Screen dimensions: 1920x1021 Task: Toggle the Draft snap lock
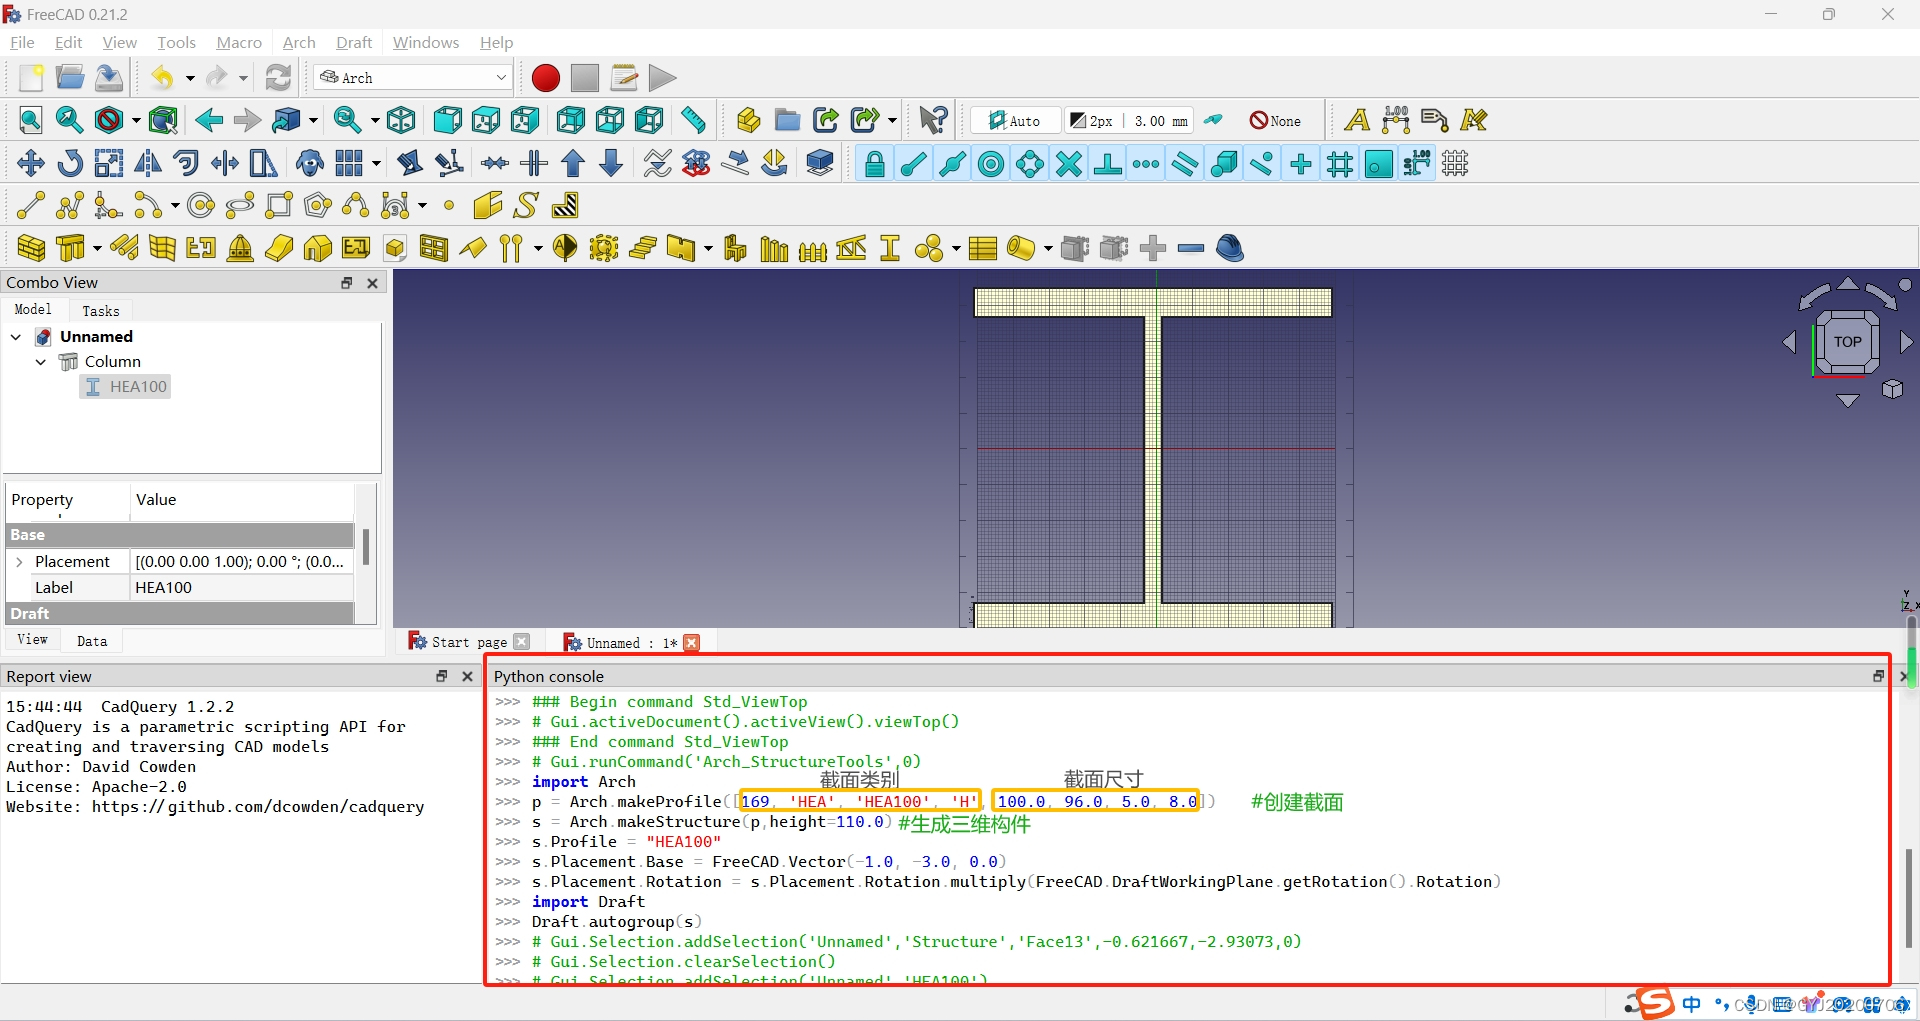click(x=874, y=163)
